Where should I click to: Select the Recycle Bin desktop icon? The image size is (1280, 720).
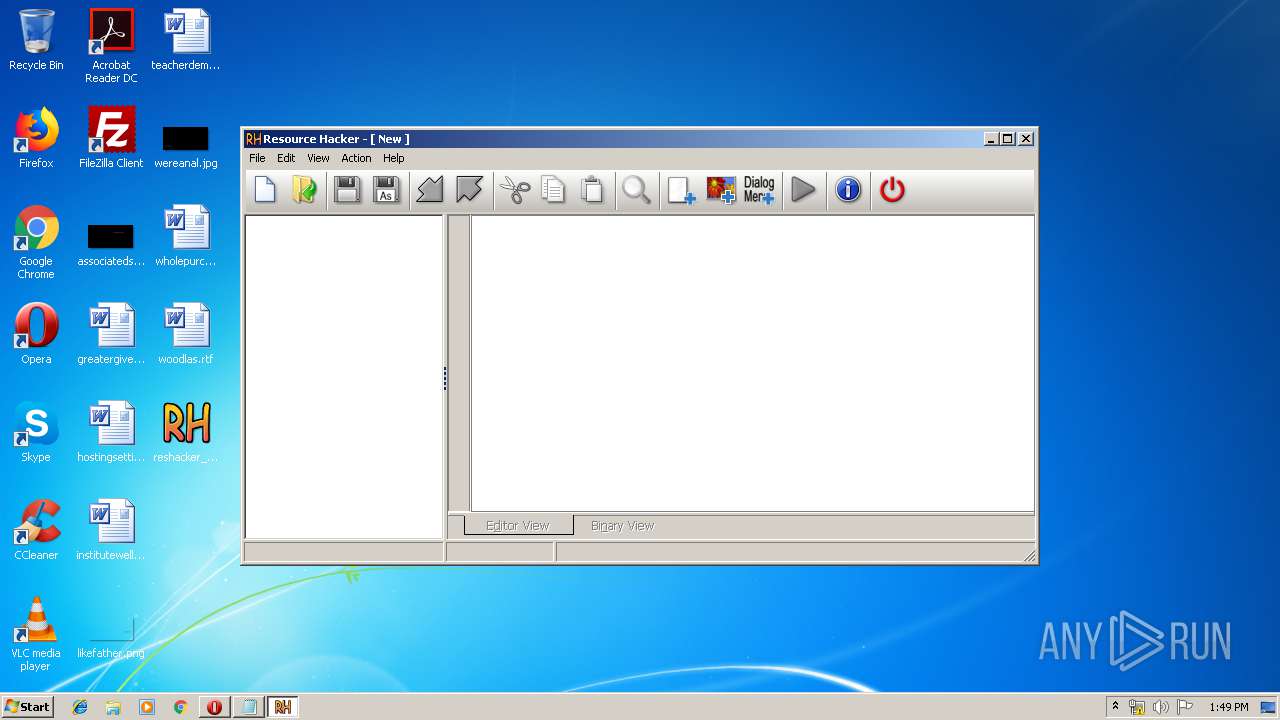tap(36, 40)
